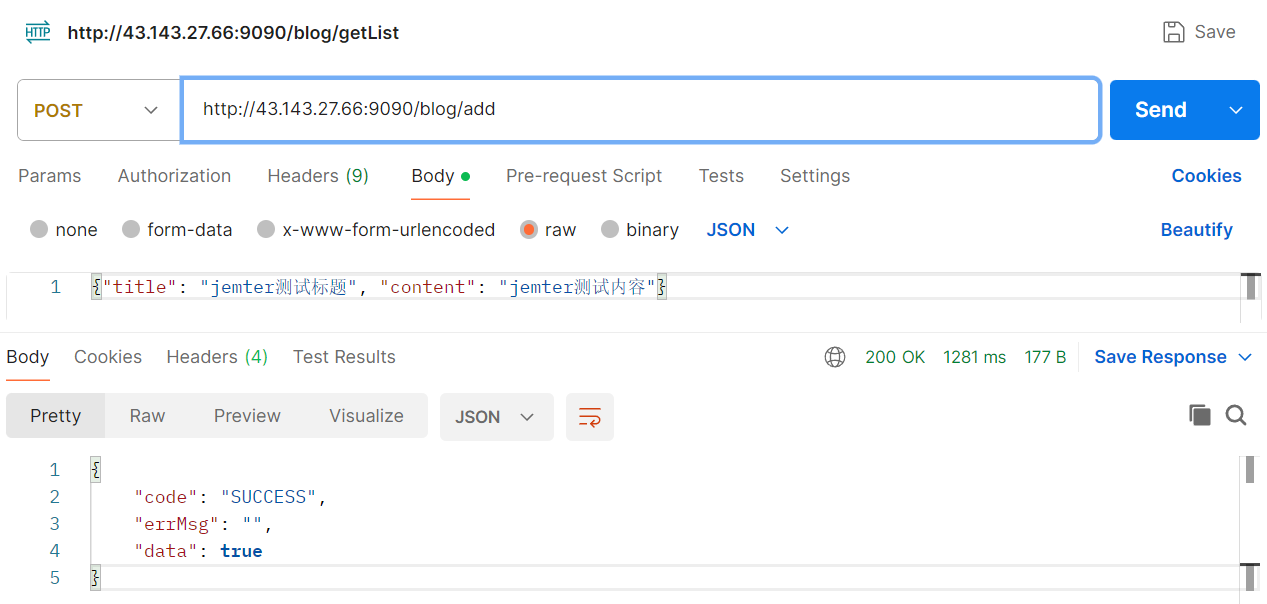Switch to Preview response view
Viewport: 1267px width, 604px height.
[x=247, y=416]
